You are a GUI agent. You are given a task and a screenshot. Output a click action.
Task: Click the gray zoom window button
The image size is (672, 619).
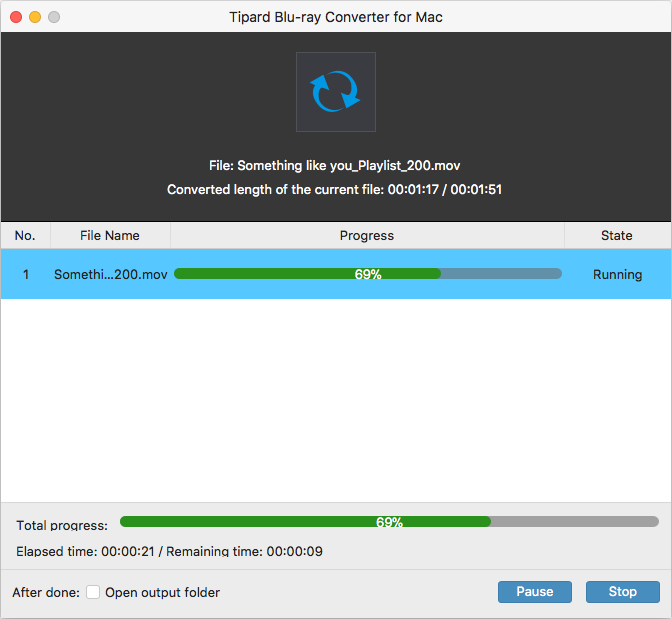pos(54,17)
